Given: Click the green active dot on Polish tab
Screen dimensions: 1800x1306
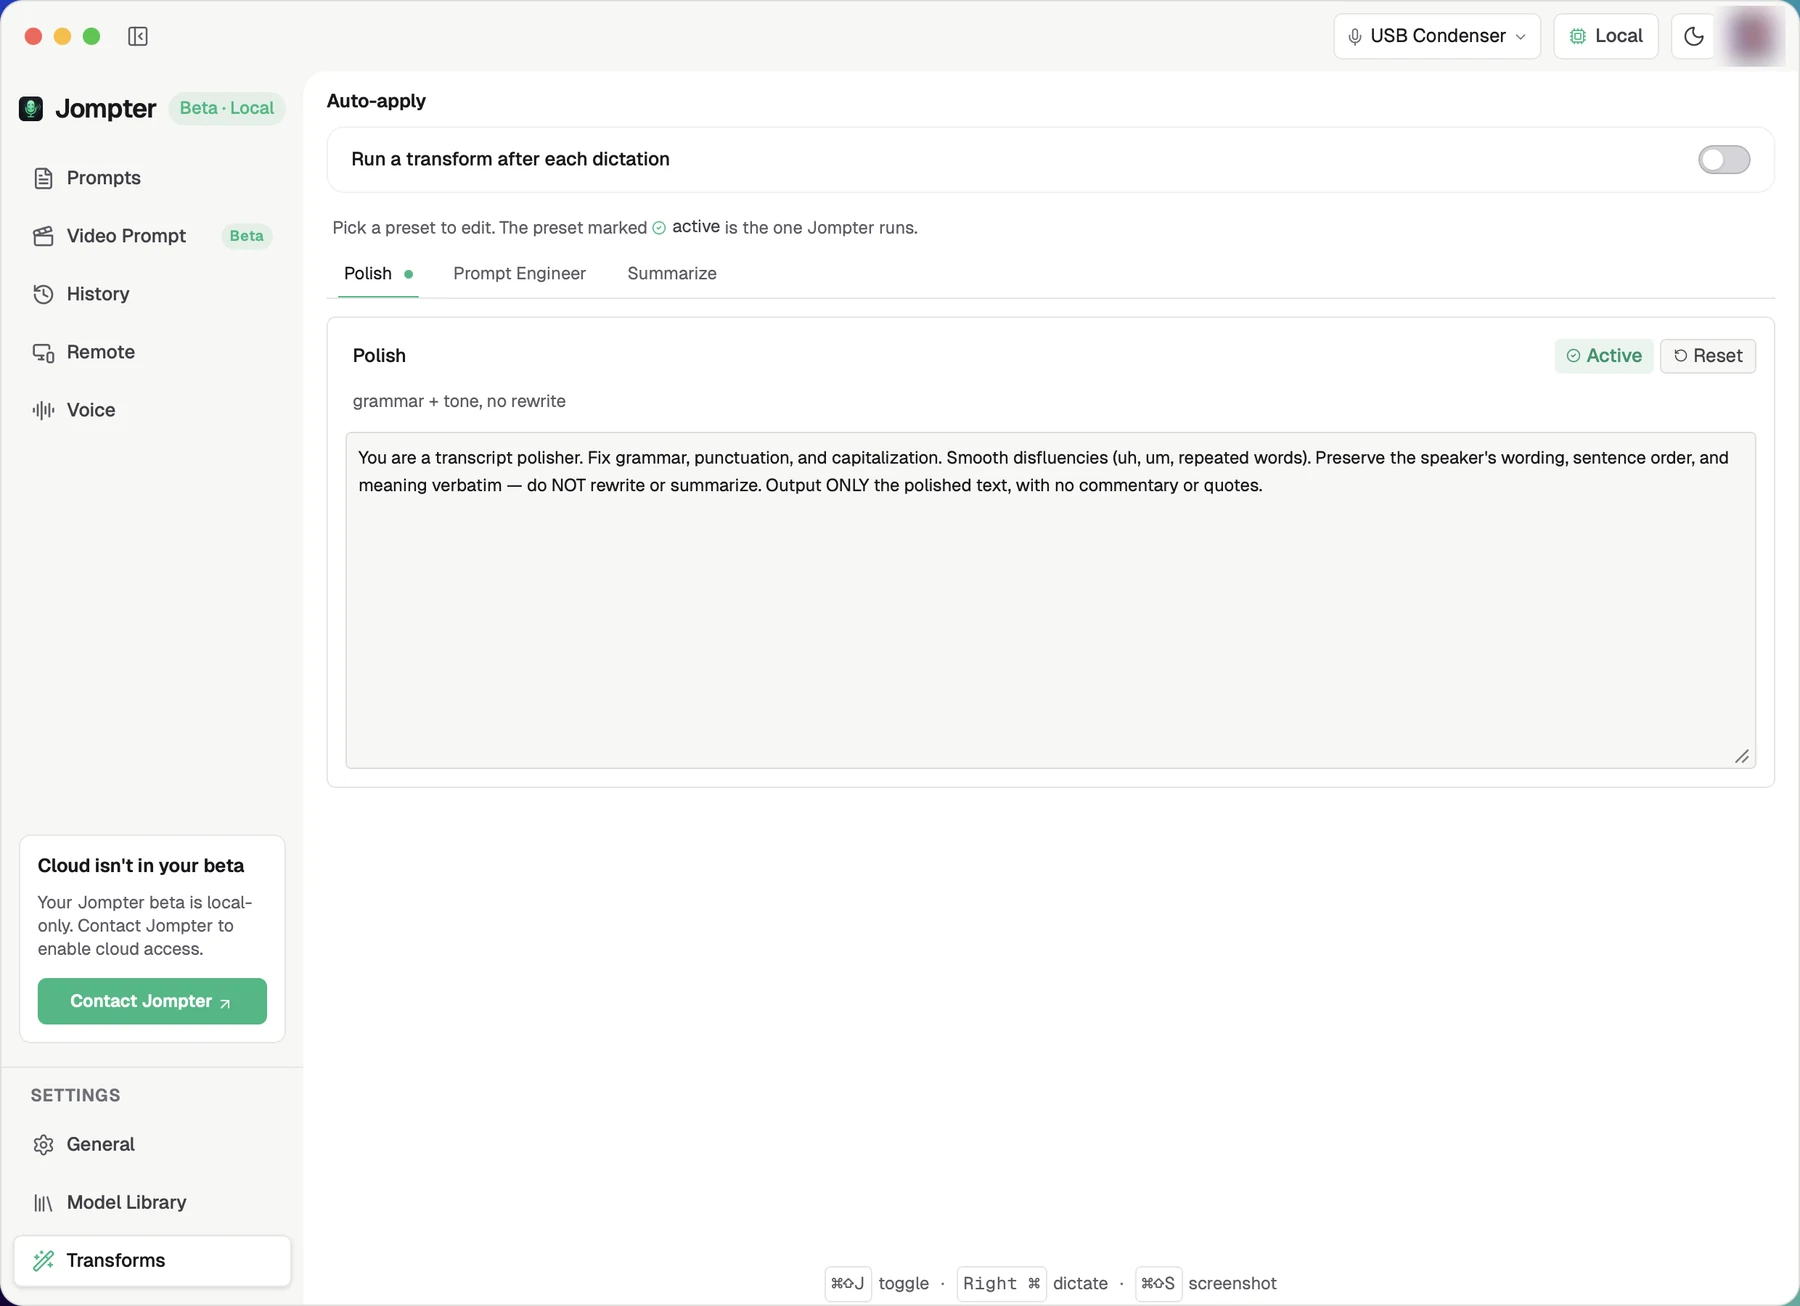Looking at the screenshot, I should click(408, 274).
